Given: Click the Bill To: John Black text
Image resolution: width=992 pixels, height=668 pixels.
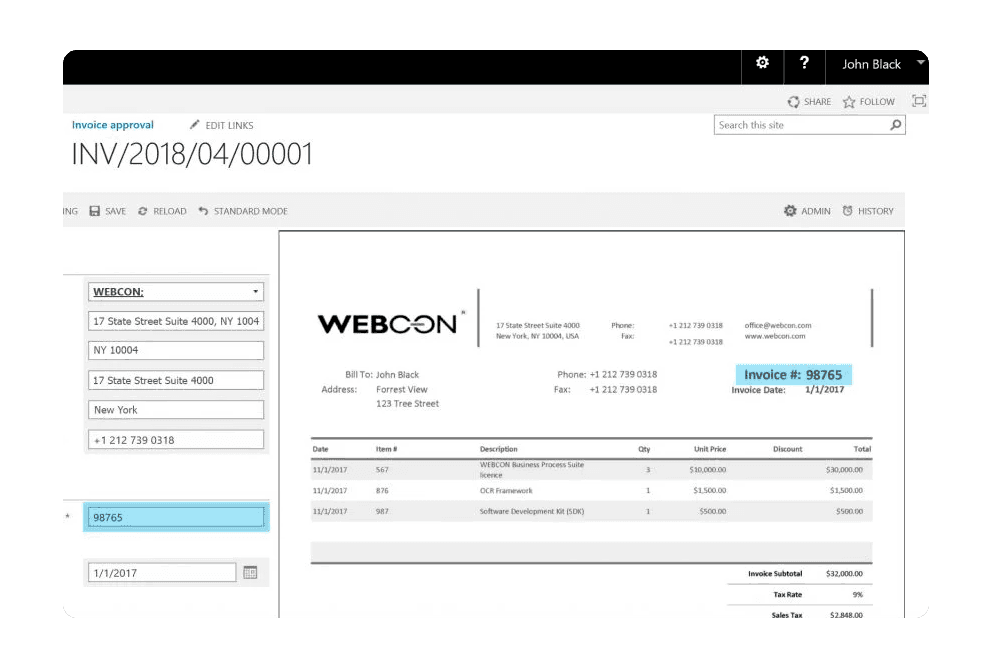Looking at the screenshot, I should coord(382,375).
